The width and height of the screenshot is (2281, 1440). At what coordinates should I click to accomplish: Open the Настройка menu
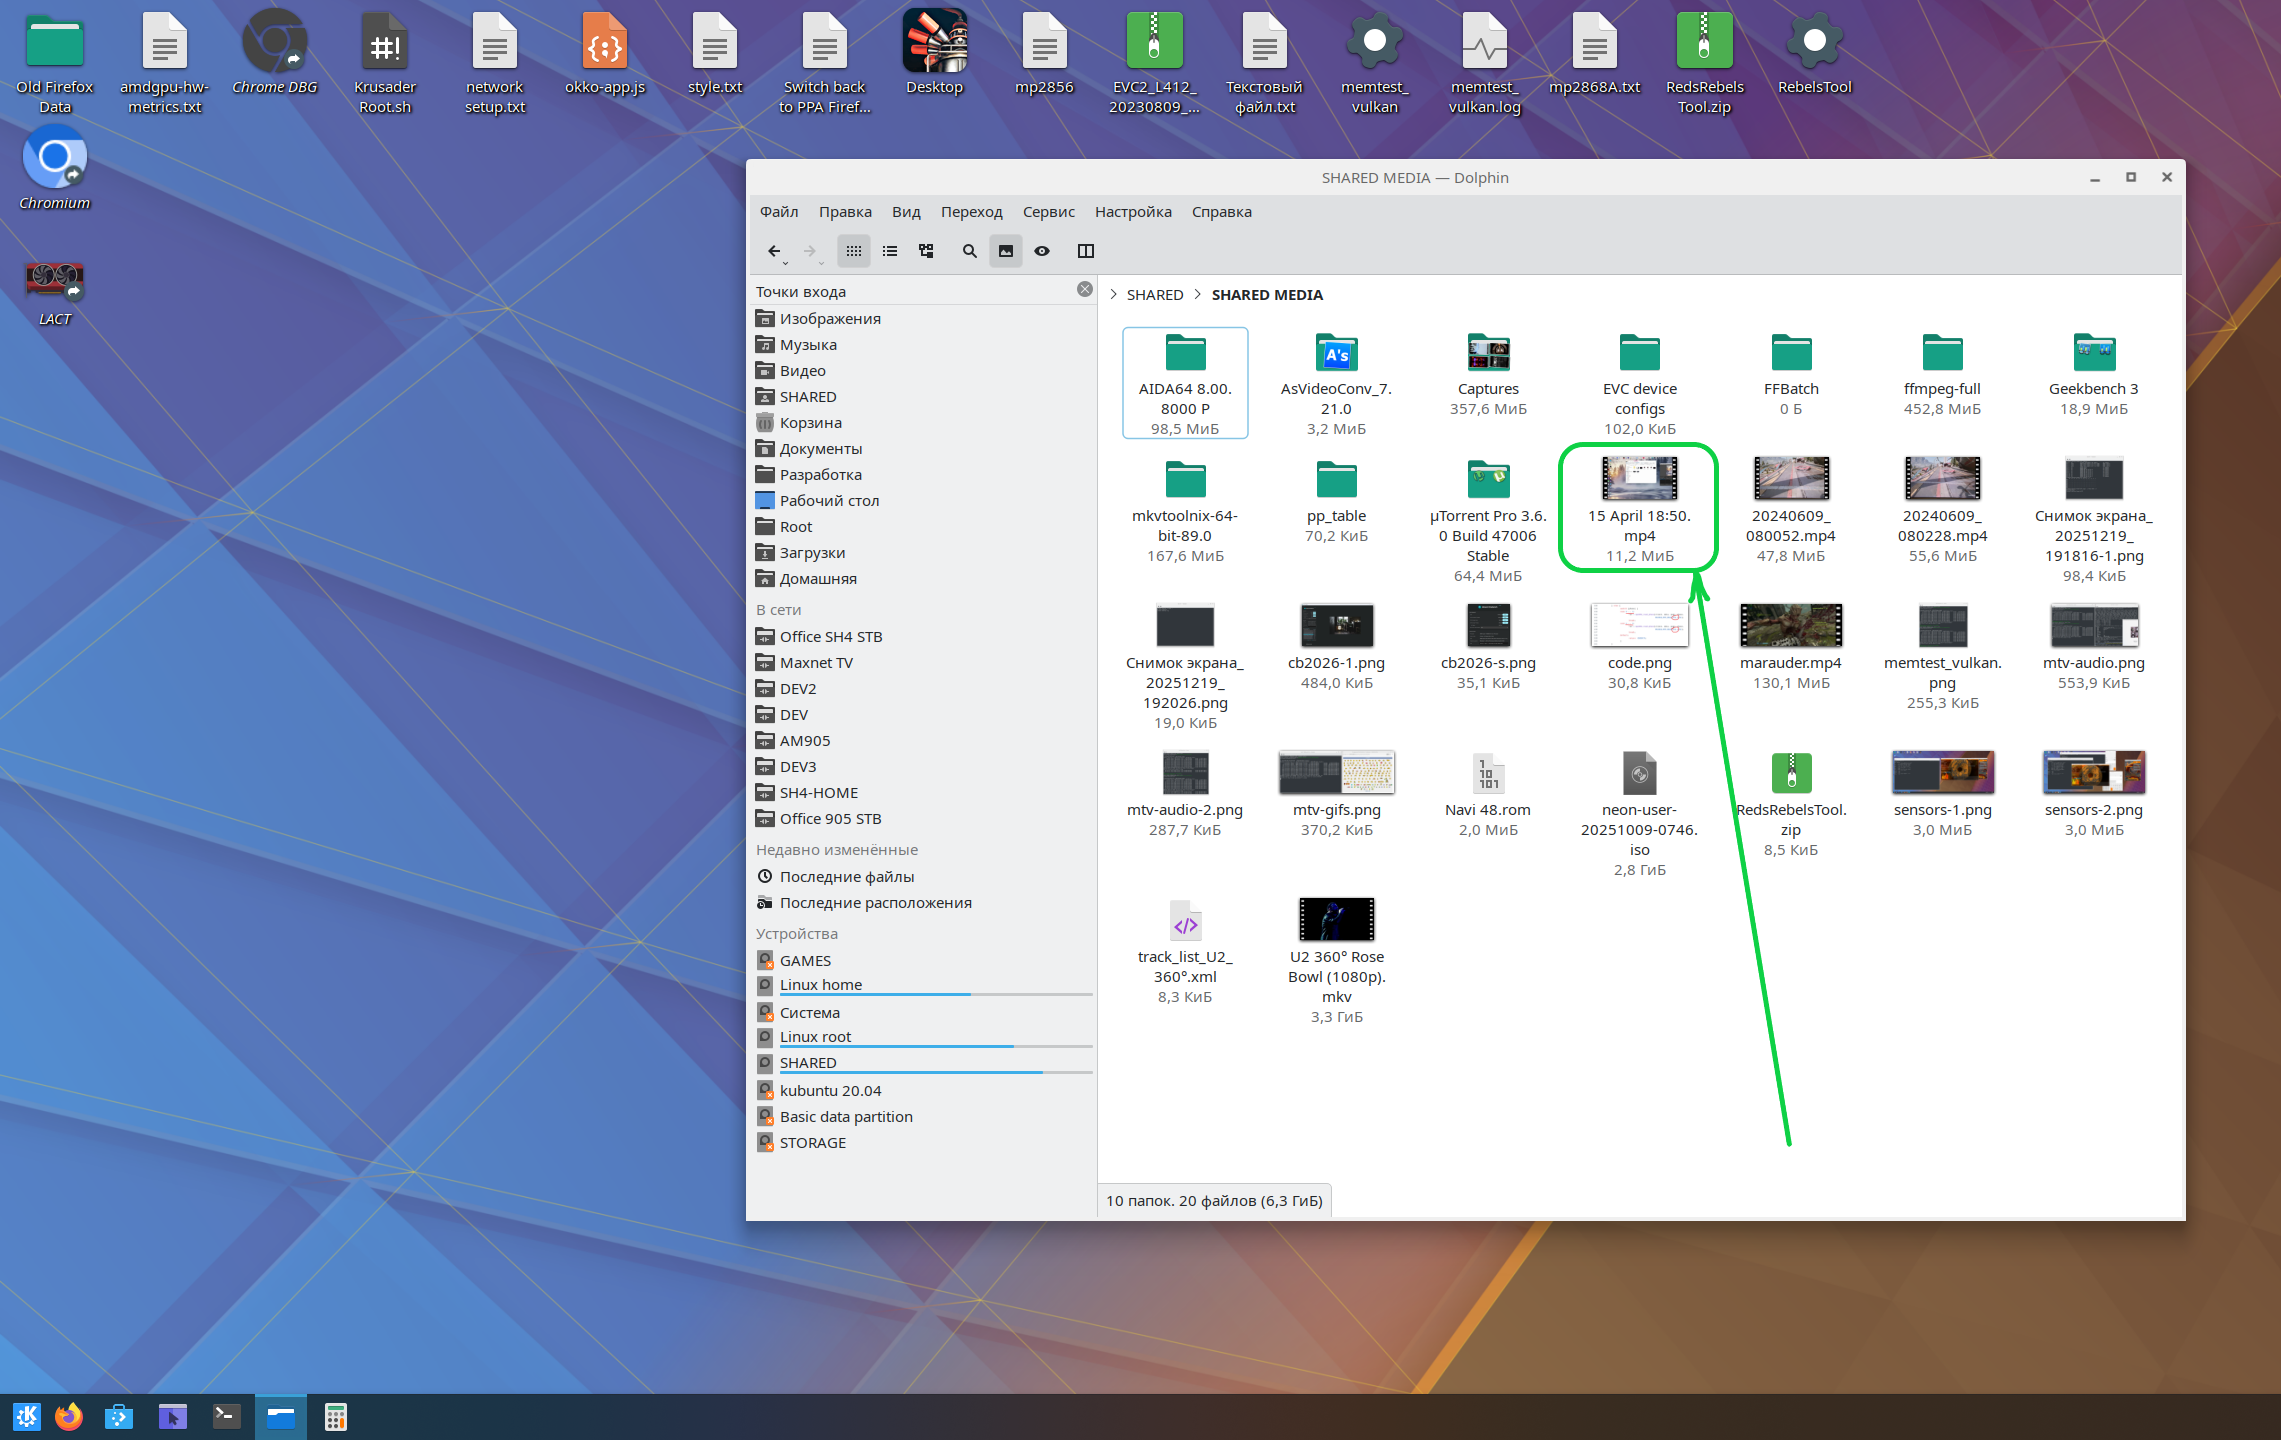[x=1132, y=212]
